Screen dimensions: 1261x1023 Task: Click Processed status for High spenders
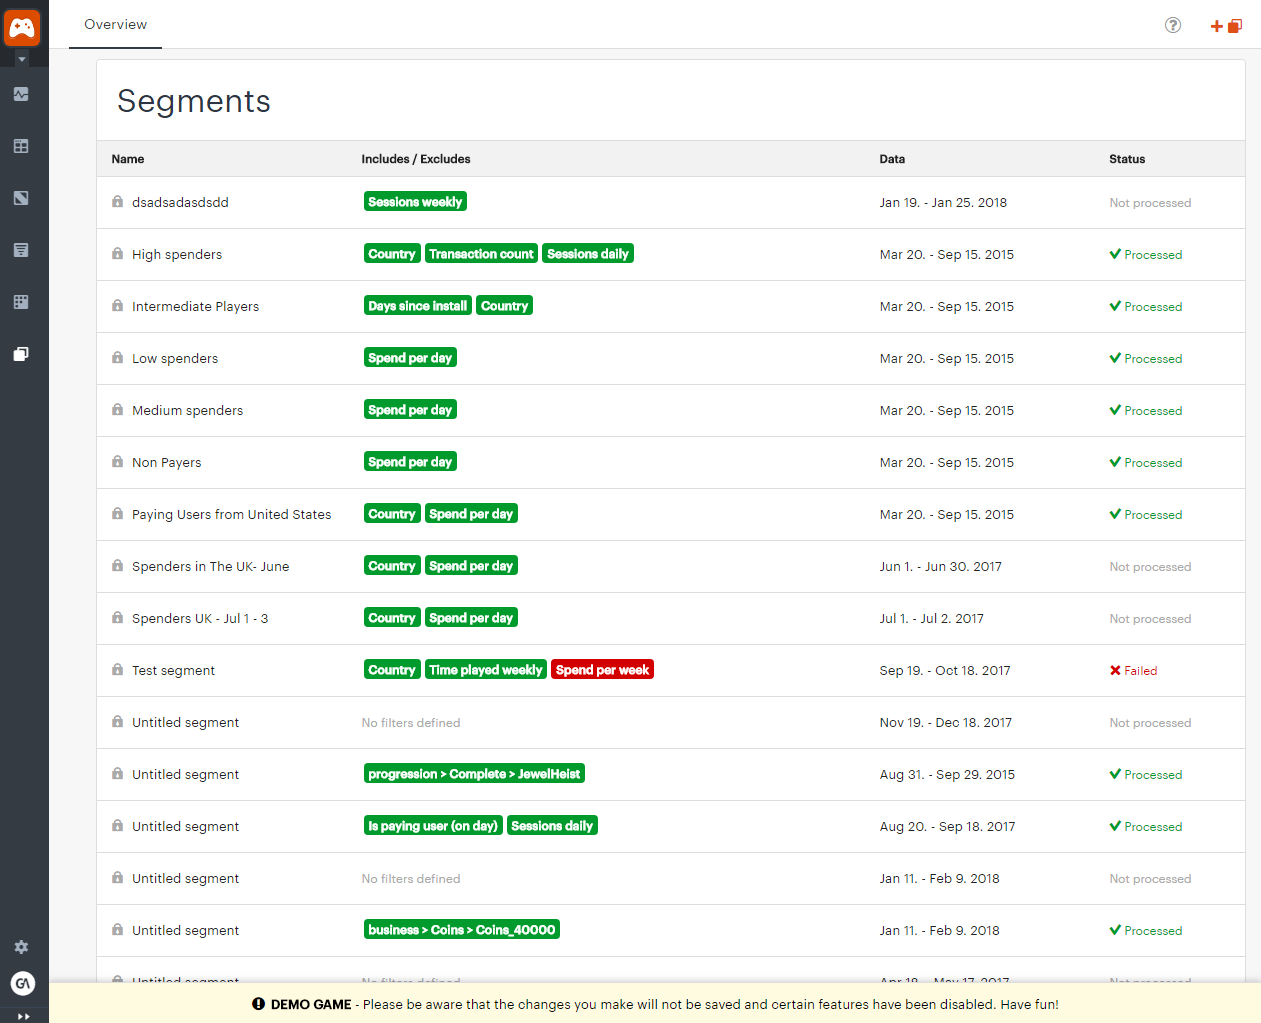(1146, 255)
